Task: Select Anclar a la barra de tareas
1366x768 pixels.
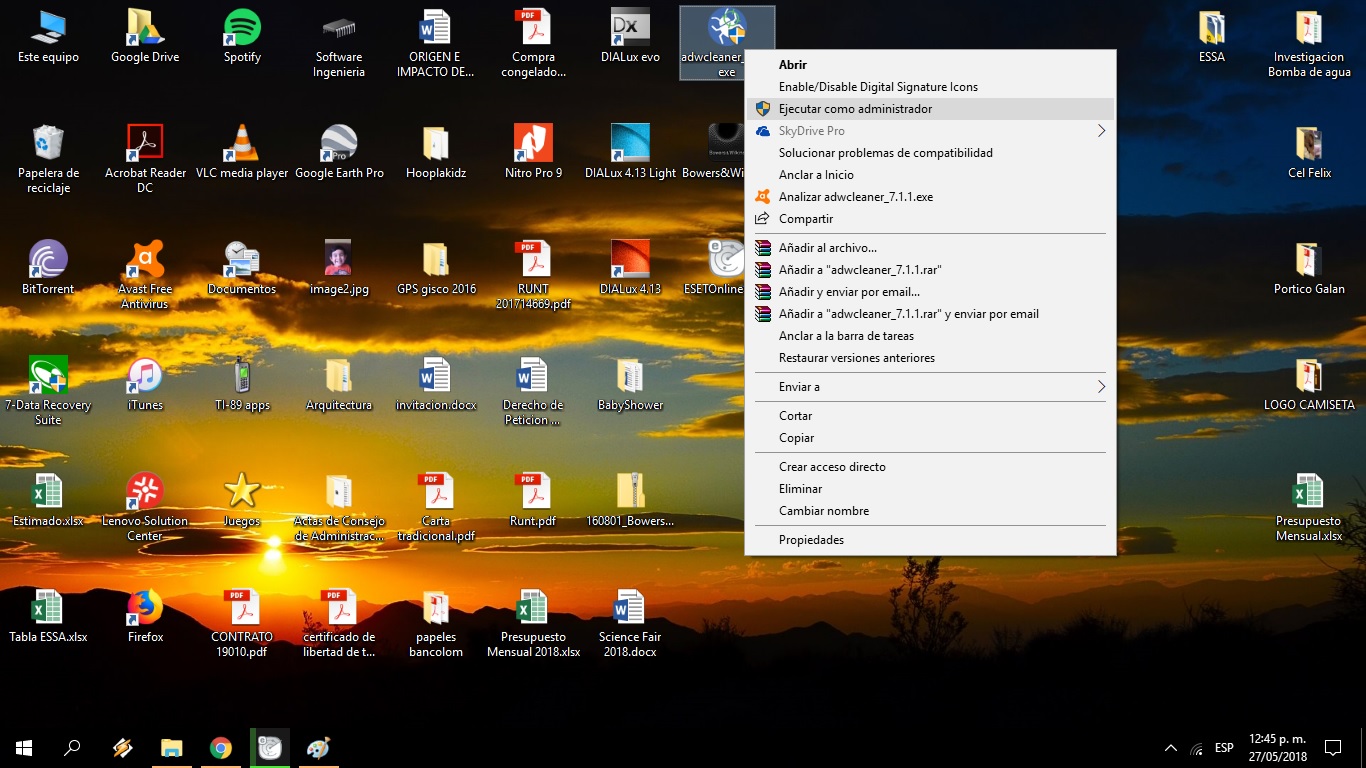Action: [x=930, y=336]
